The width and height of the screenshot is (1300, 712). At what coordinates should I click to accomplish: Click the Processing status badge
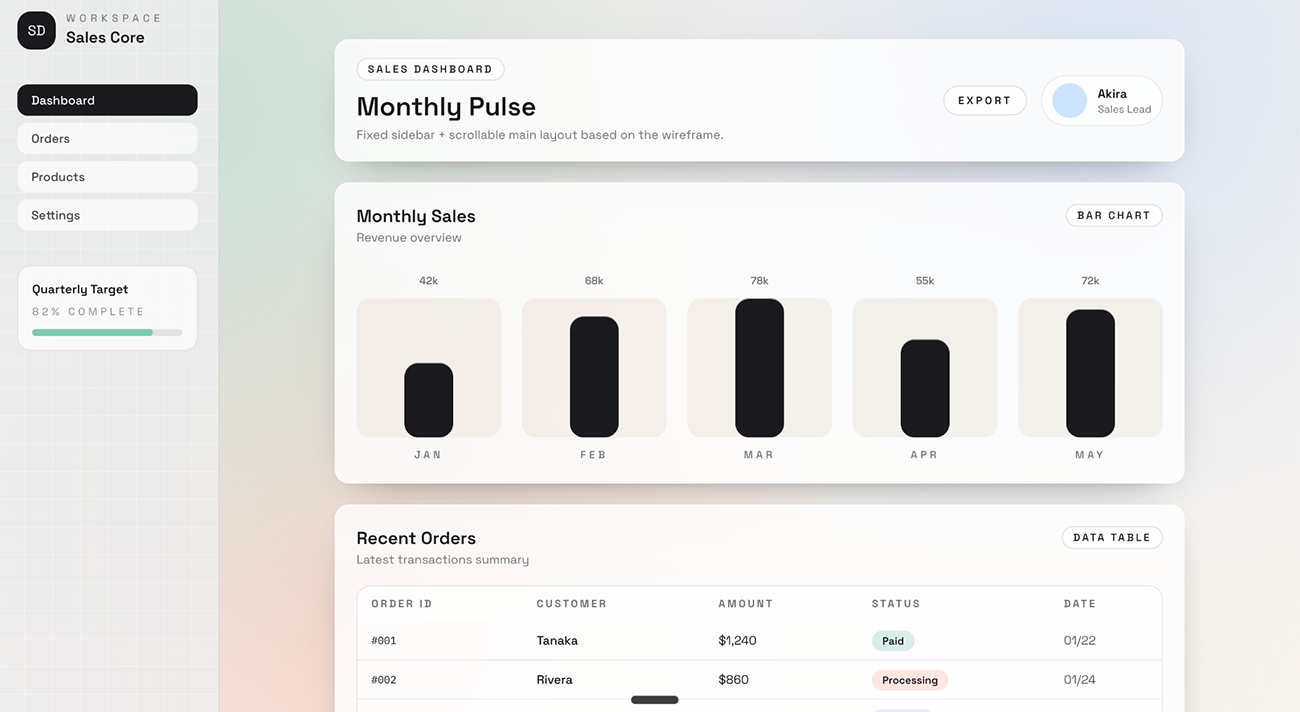click(x=909, y=680)
